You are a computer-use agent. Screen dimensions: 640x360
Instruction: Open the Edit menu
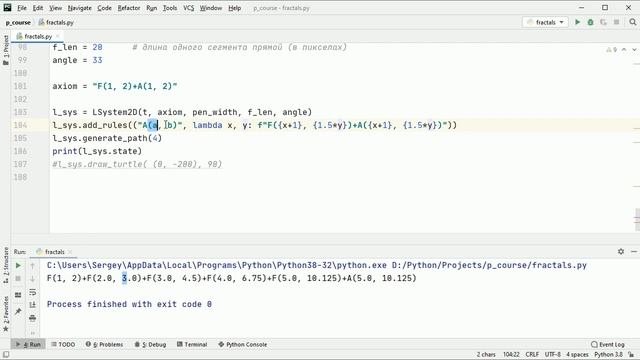(x=38, y=8)
